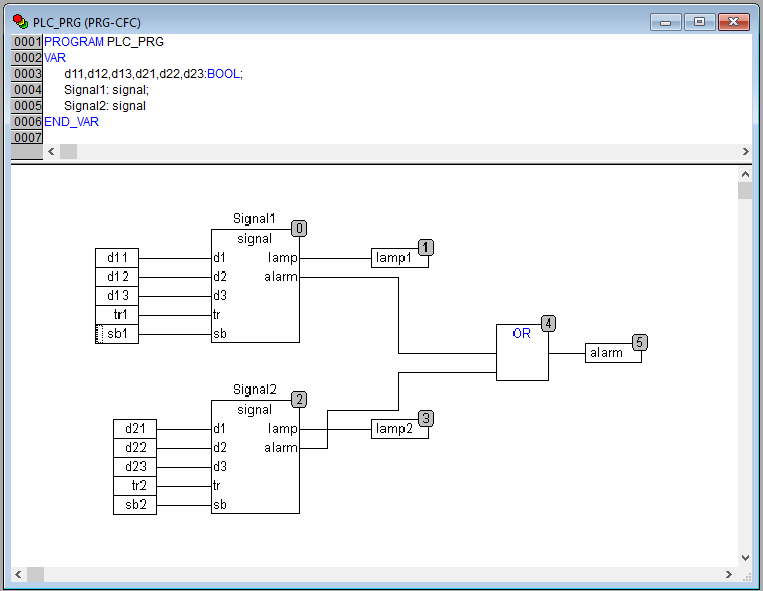Maximize the PLC_PRG editor window
Screen dimensions: 763x591
699,21
